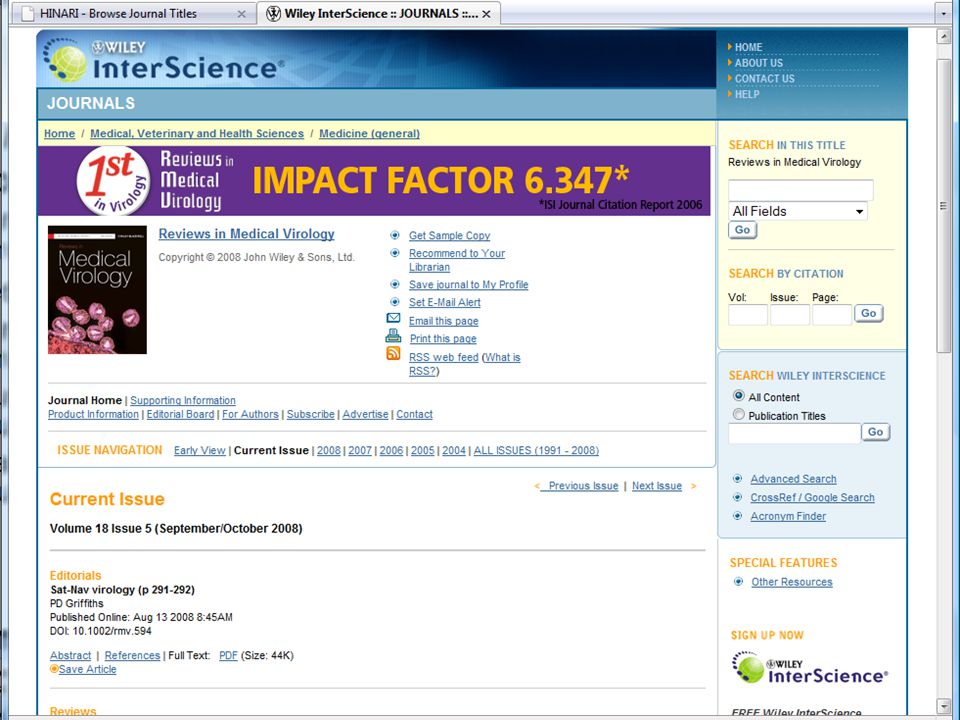960x720 pixels.
Task: Open the browser tab list dropdown arrow
Action: tap(943, 13)
